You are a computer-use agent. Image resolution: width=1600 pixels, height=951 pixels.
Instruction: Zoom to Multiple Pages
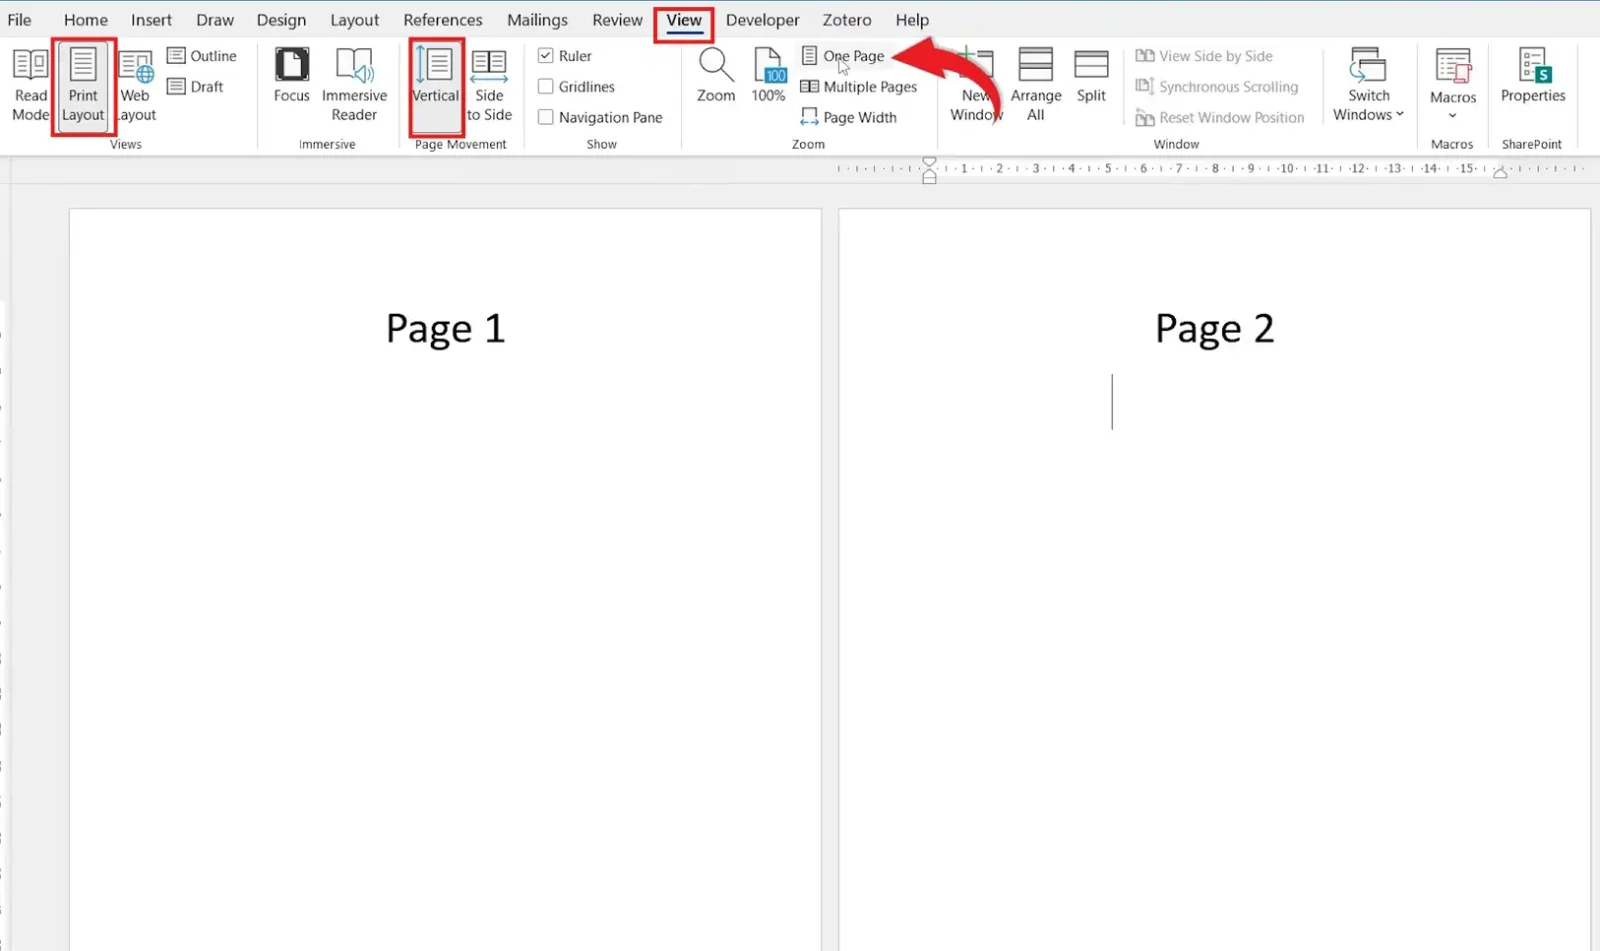pos(859,87)
